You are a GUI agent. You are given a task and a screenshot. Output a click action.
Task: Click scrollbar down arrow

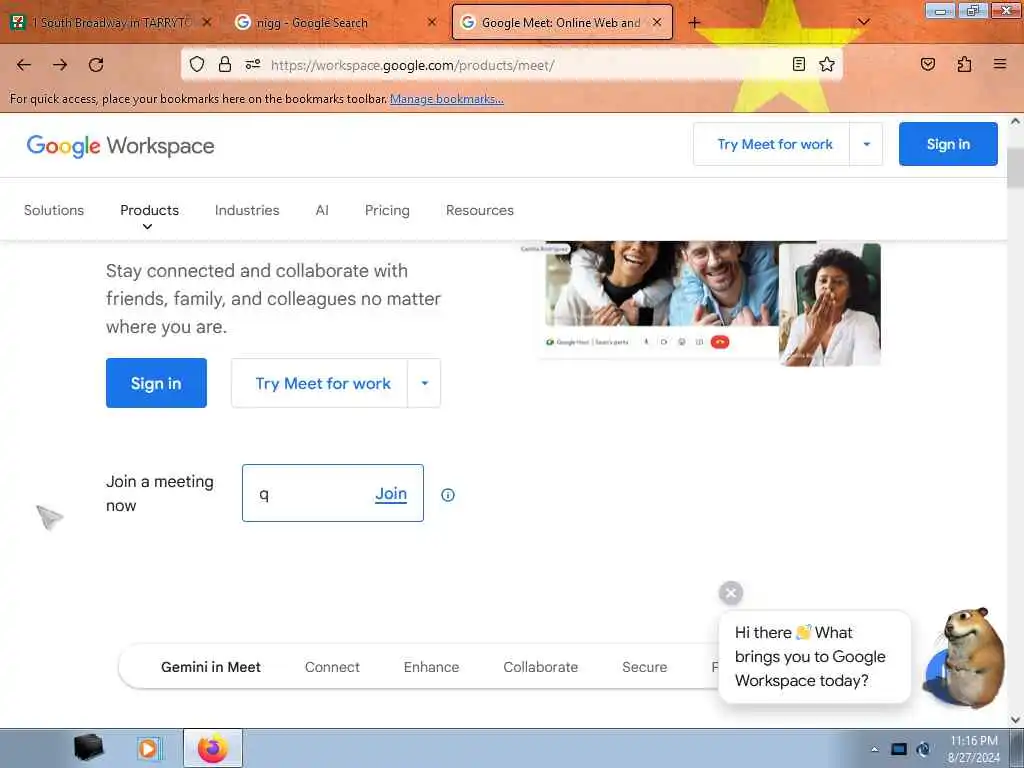click(1015, 720)
